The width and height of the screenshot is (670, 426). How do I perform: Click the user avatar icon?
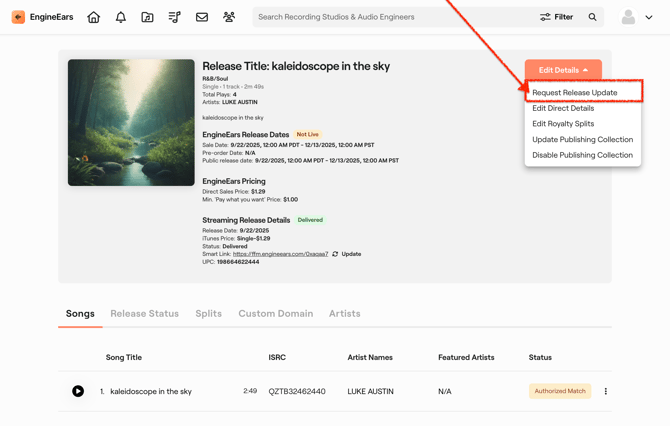(x=628, y=17)
